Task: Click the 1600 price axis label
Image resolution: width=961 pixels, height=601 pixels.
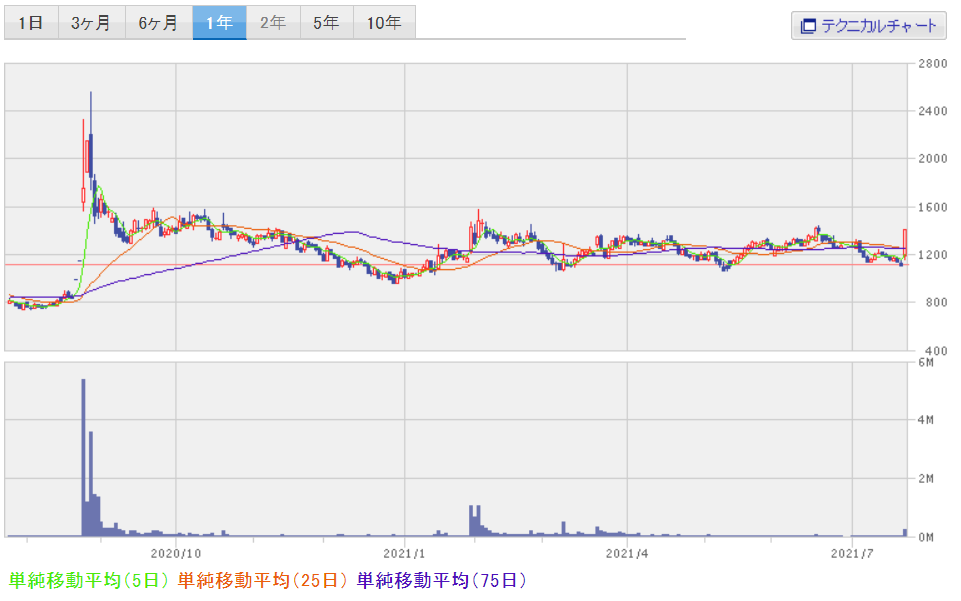Action: click(933, 207)
